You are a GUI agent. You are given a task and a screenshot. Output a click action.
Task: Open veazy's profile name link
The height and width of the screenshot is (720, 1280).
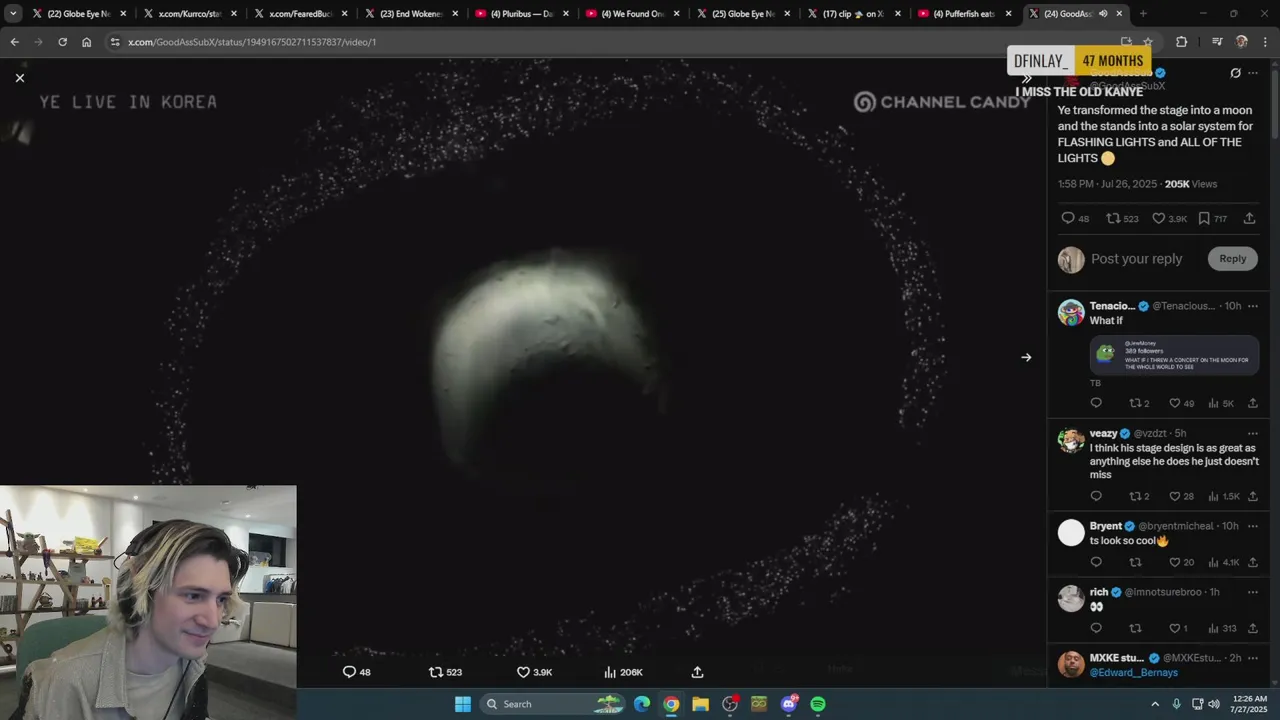point(1103,433)
